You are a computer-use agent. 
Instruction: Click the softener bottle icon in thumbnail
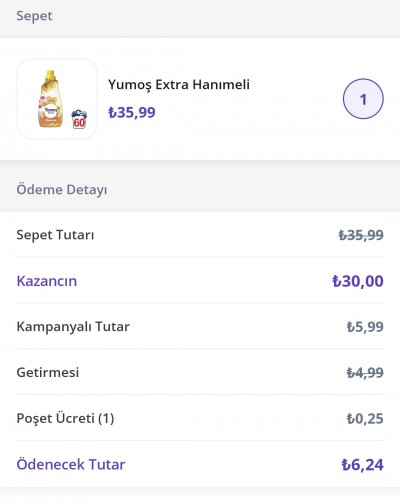point(50,99)
